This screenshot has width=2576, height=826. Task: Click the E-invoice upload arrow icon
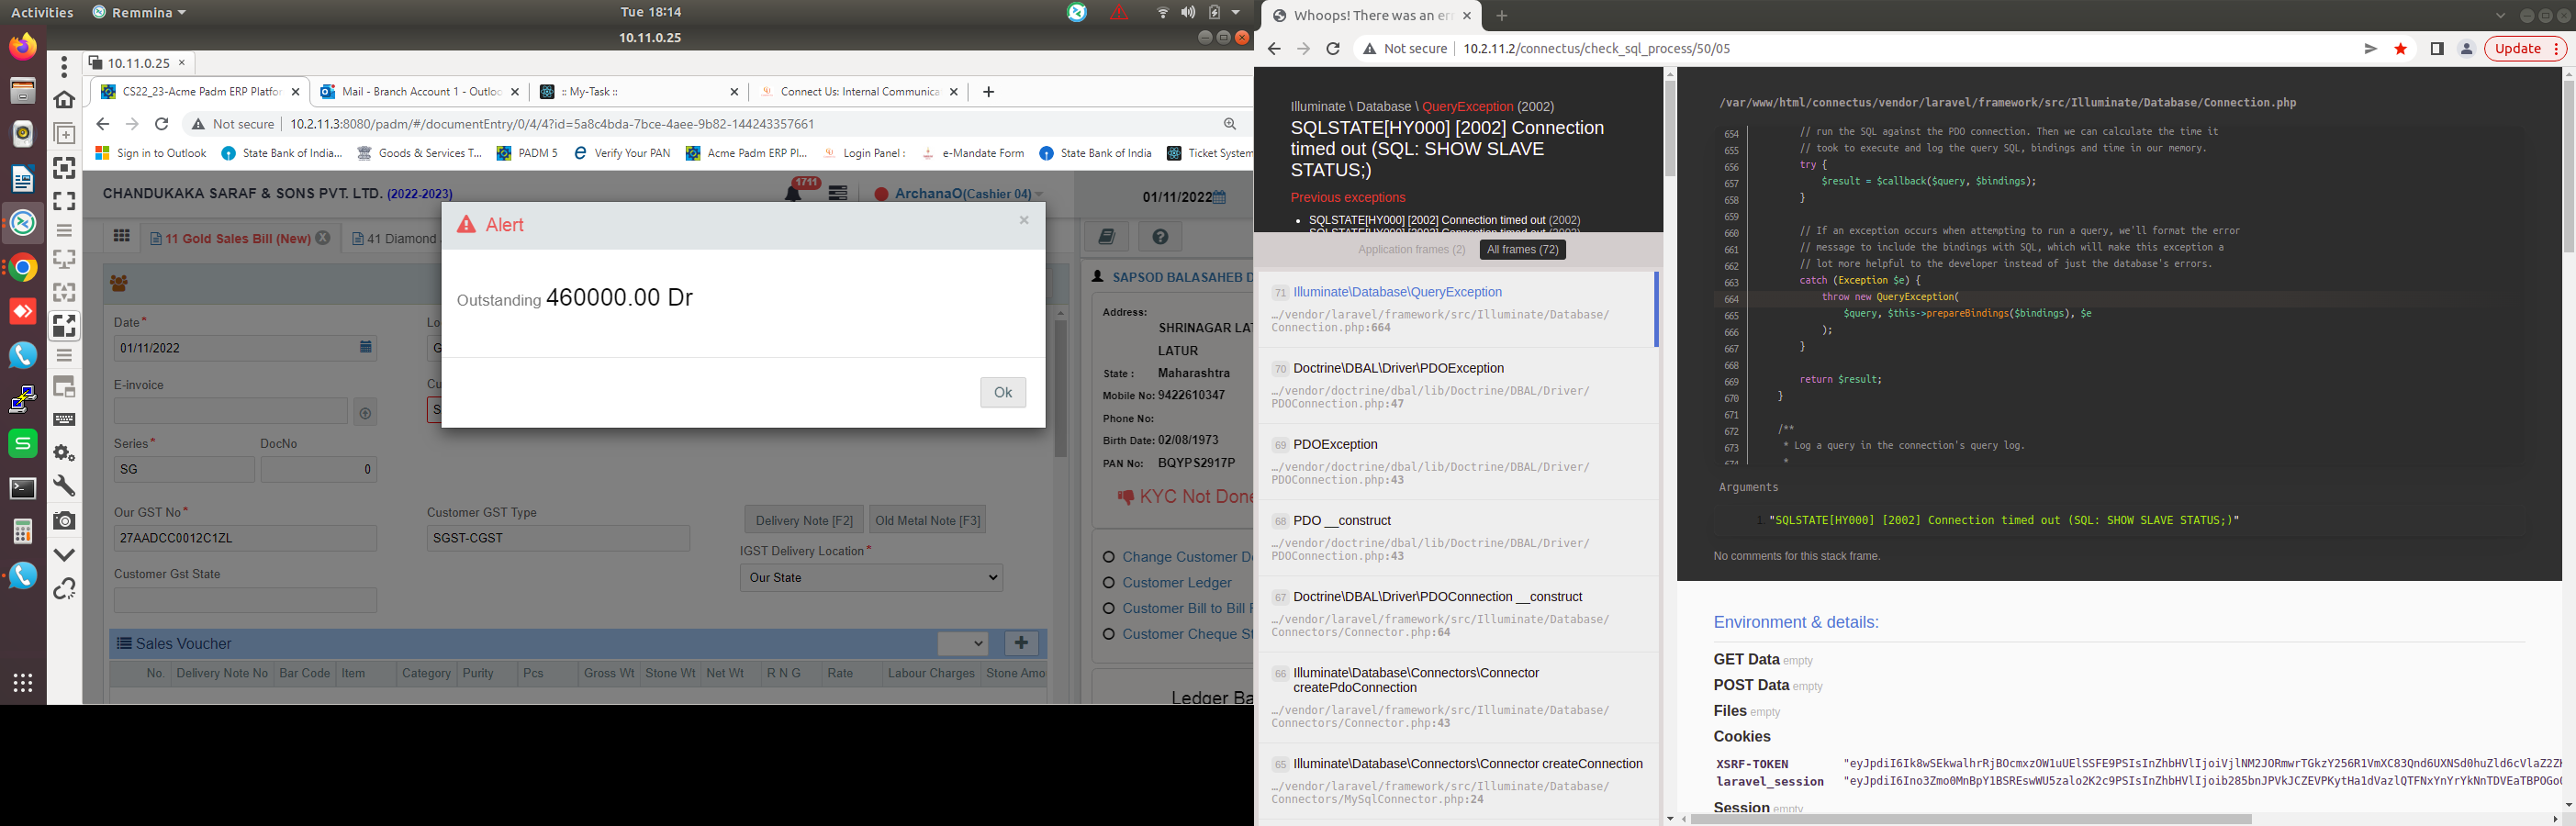click(x=365, y=413)
